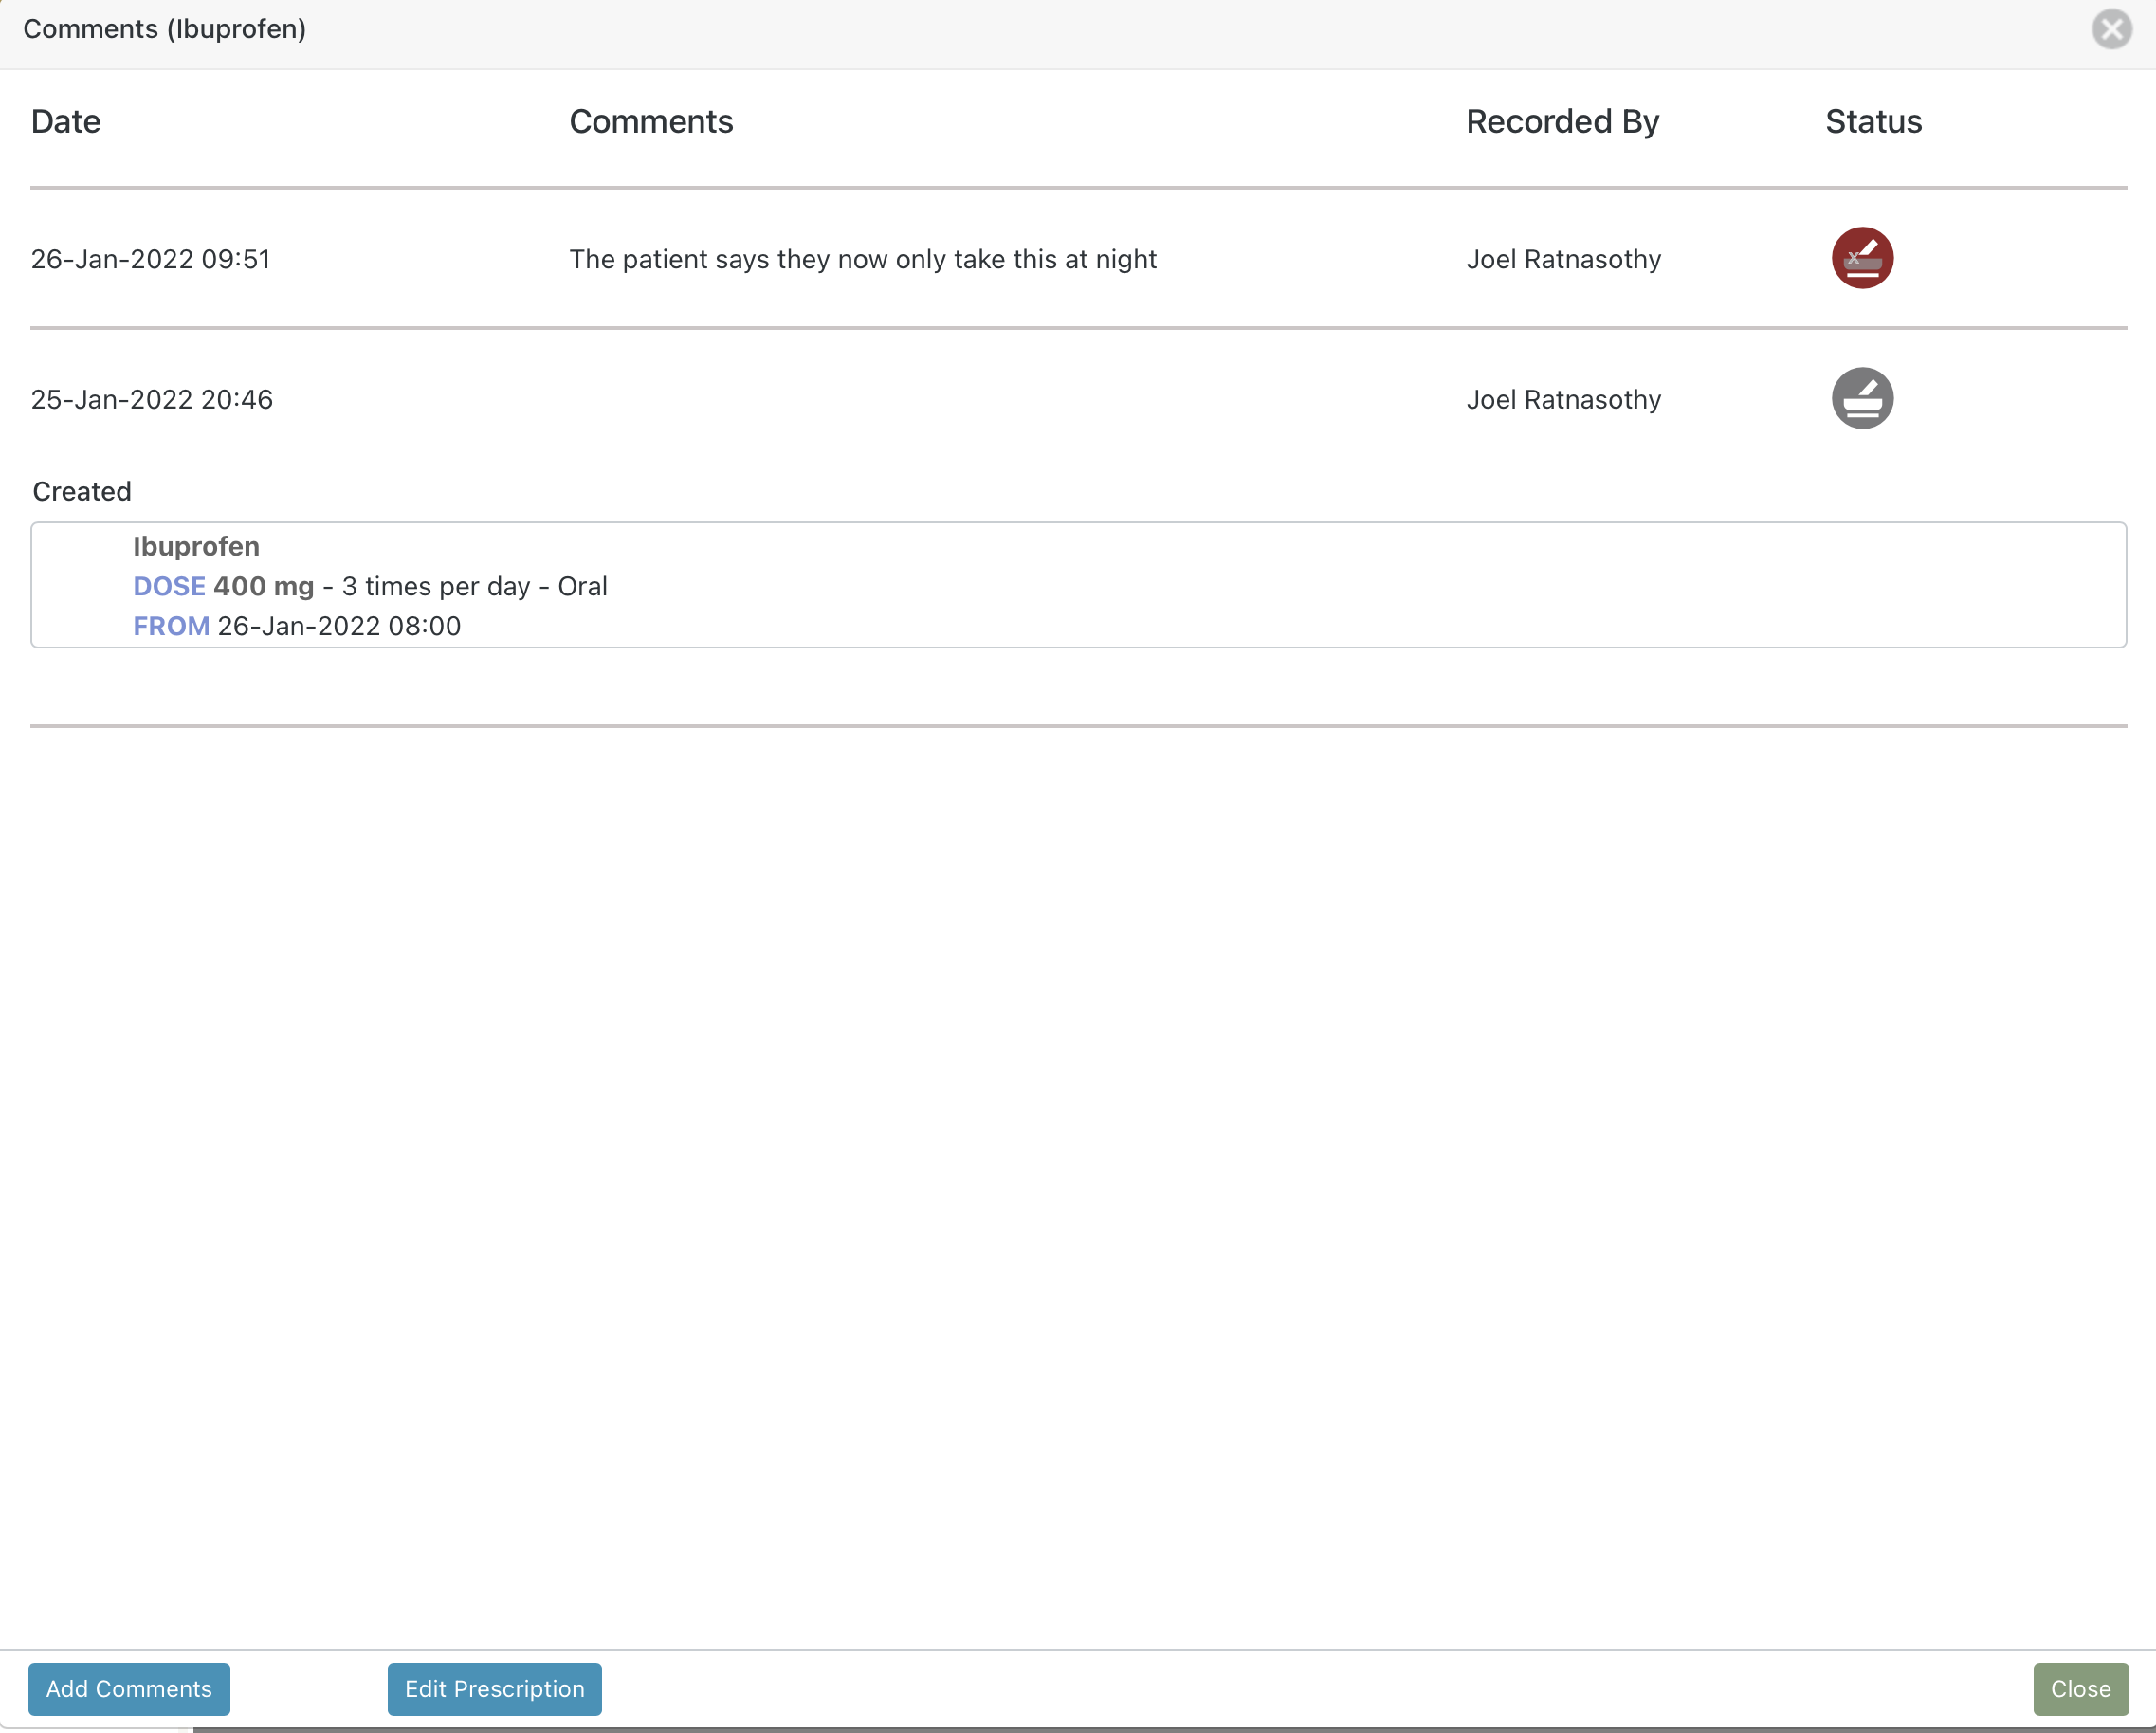Click the Comments (Ibuprofen) dialog title

(x=165, y=29)
